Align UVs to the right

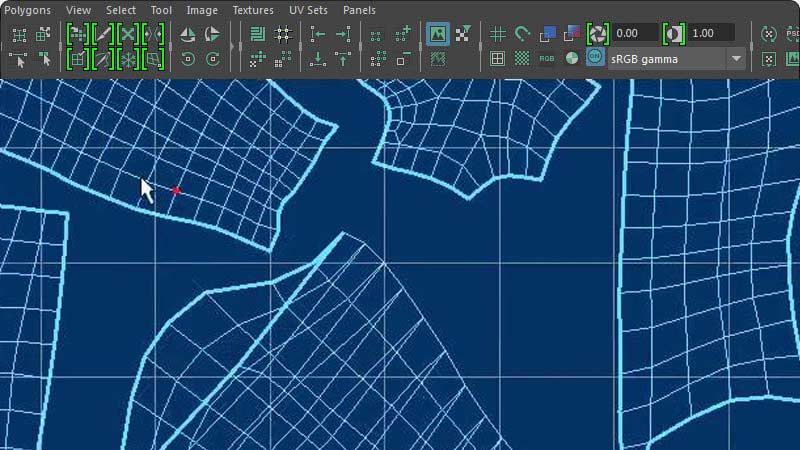(x=343, y=34)
